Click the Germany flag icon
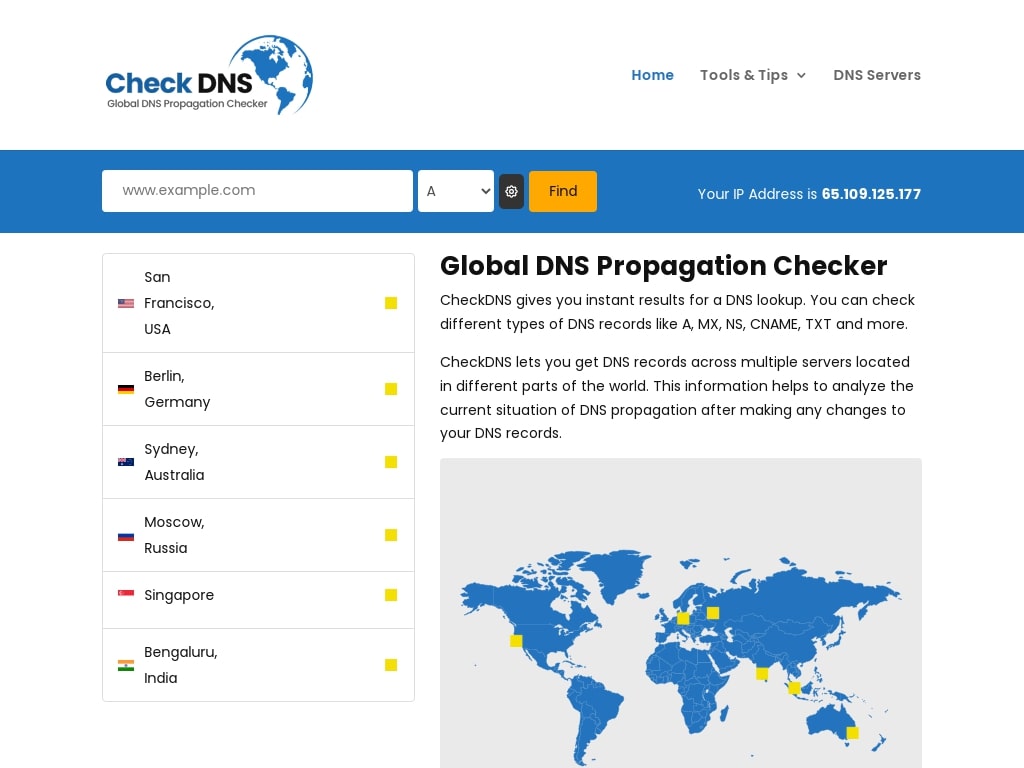 (126, 389)
